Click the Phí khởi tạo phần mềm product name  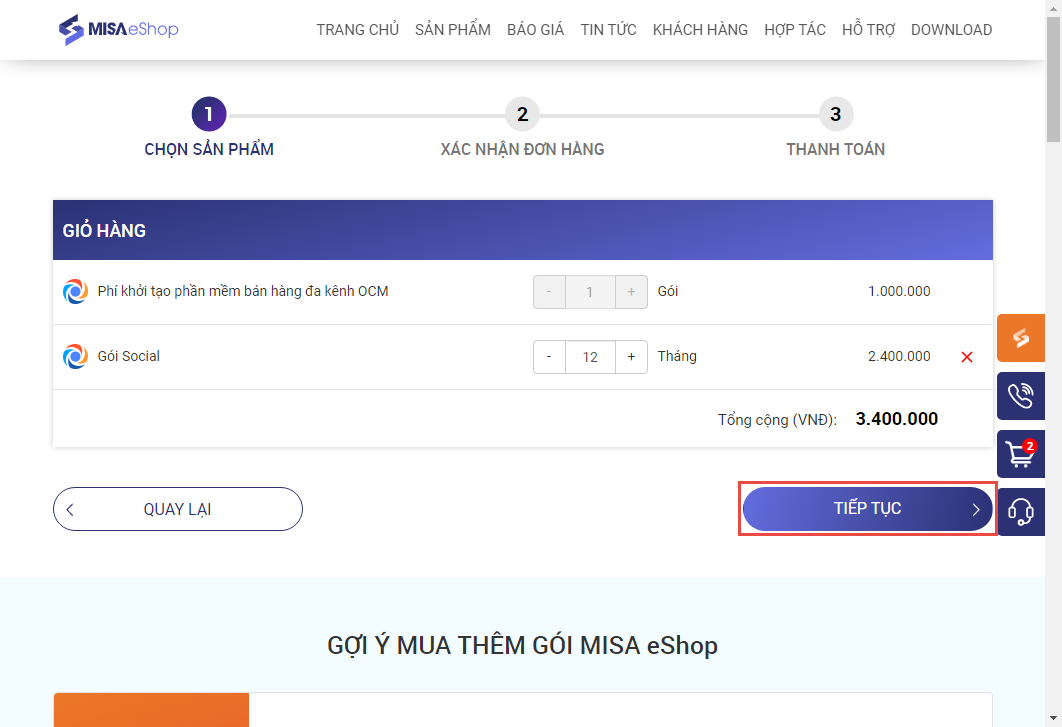point(243,291)
